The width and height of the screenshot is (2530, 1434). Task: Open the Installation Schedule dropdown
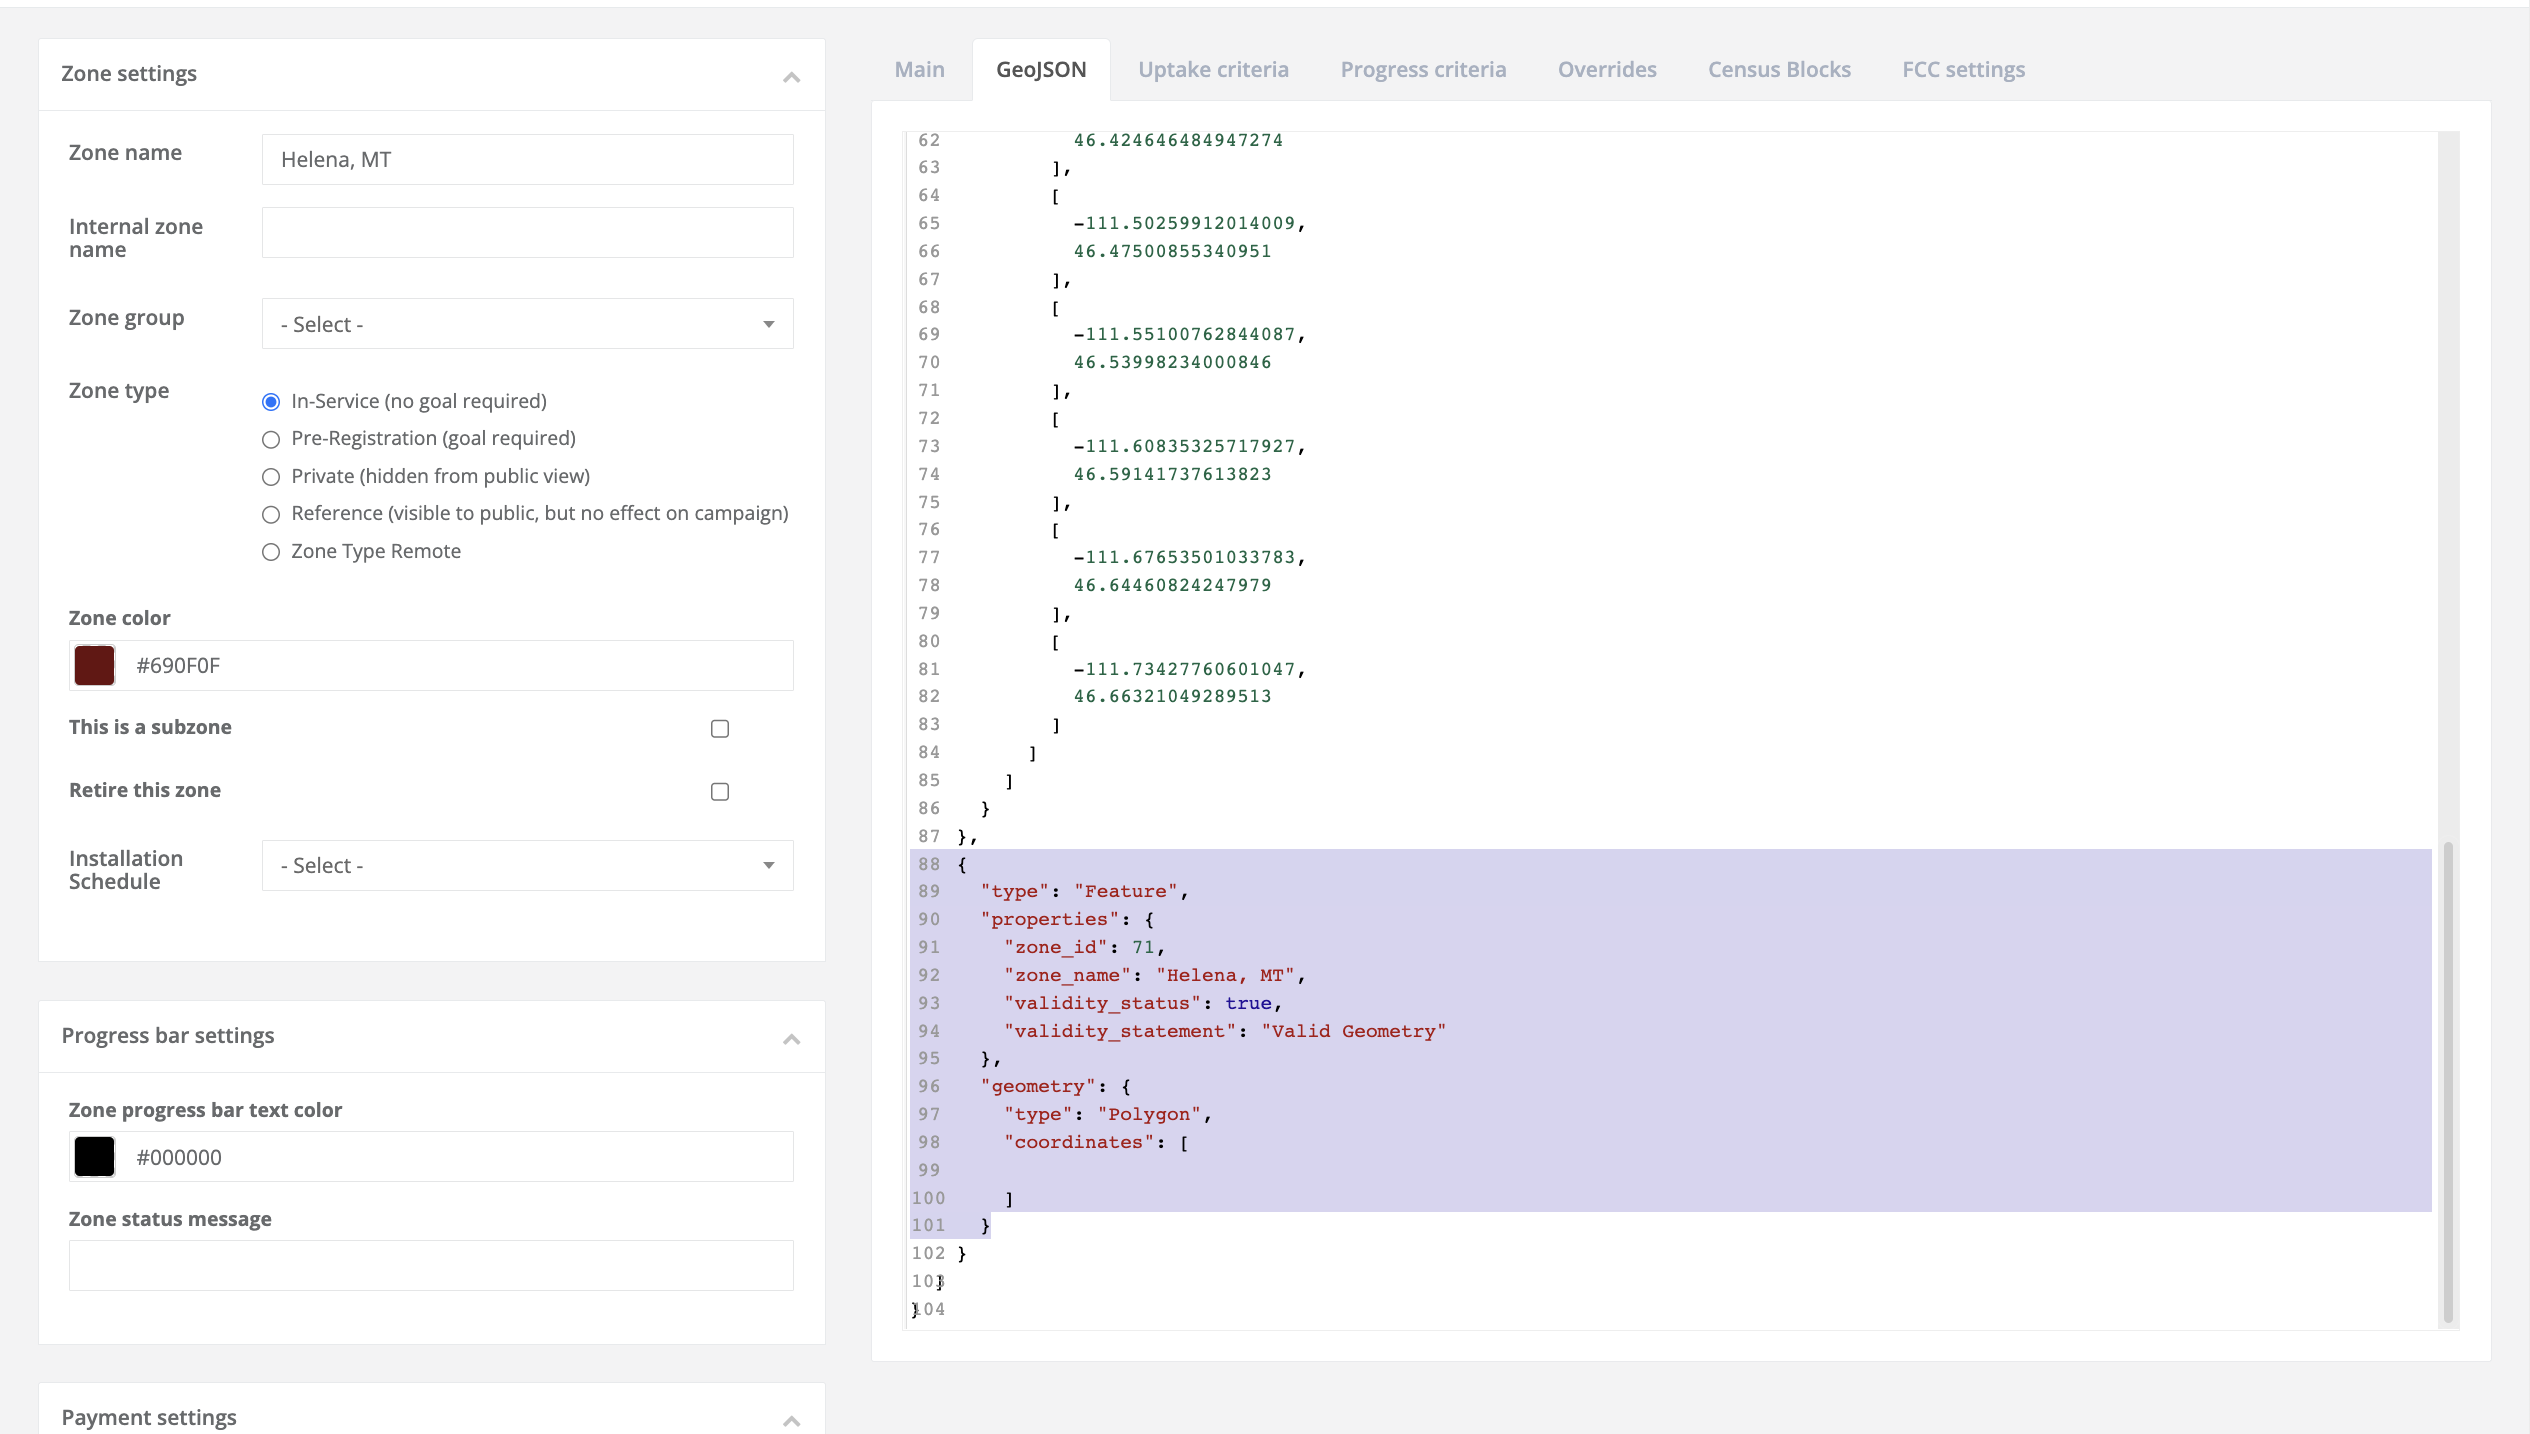[x=527, y=865]
